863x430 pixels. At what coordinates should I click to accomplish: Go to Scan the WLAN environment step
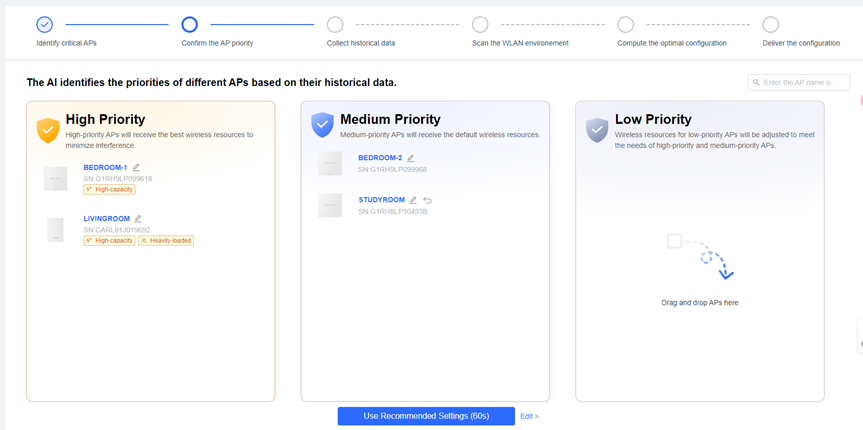click(480, 24)
